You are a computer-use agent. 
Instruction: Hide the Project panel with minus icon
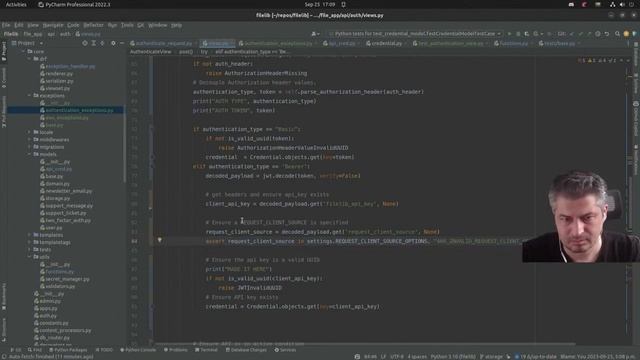[122, 43]
